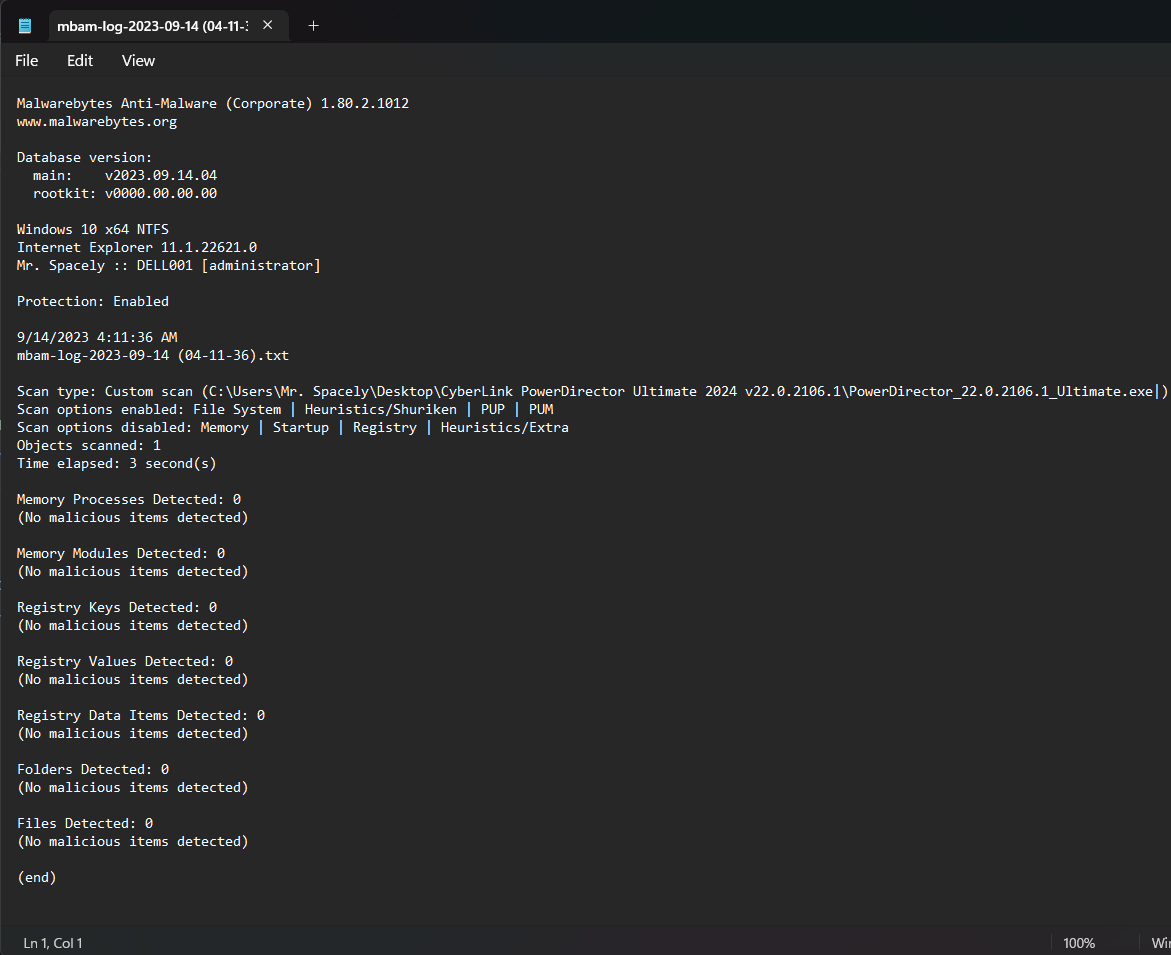Click '(No malicious items detected)' under Folders Detected

[132, 787]
